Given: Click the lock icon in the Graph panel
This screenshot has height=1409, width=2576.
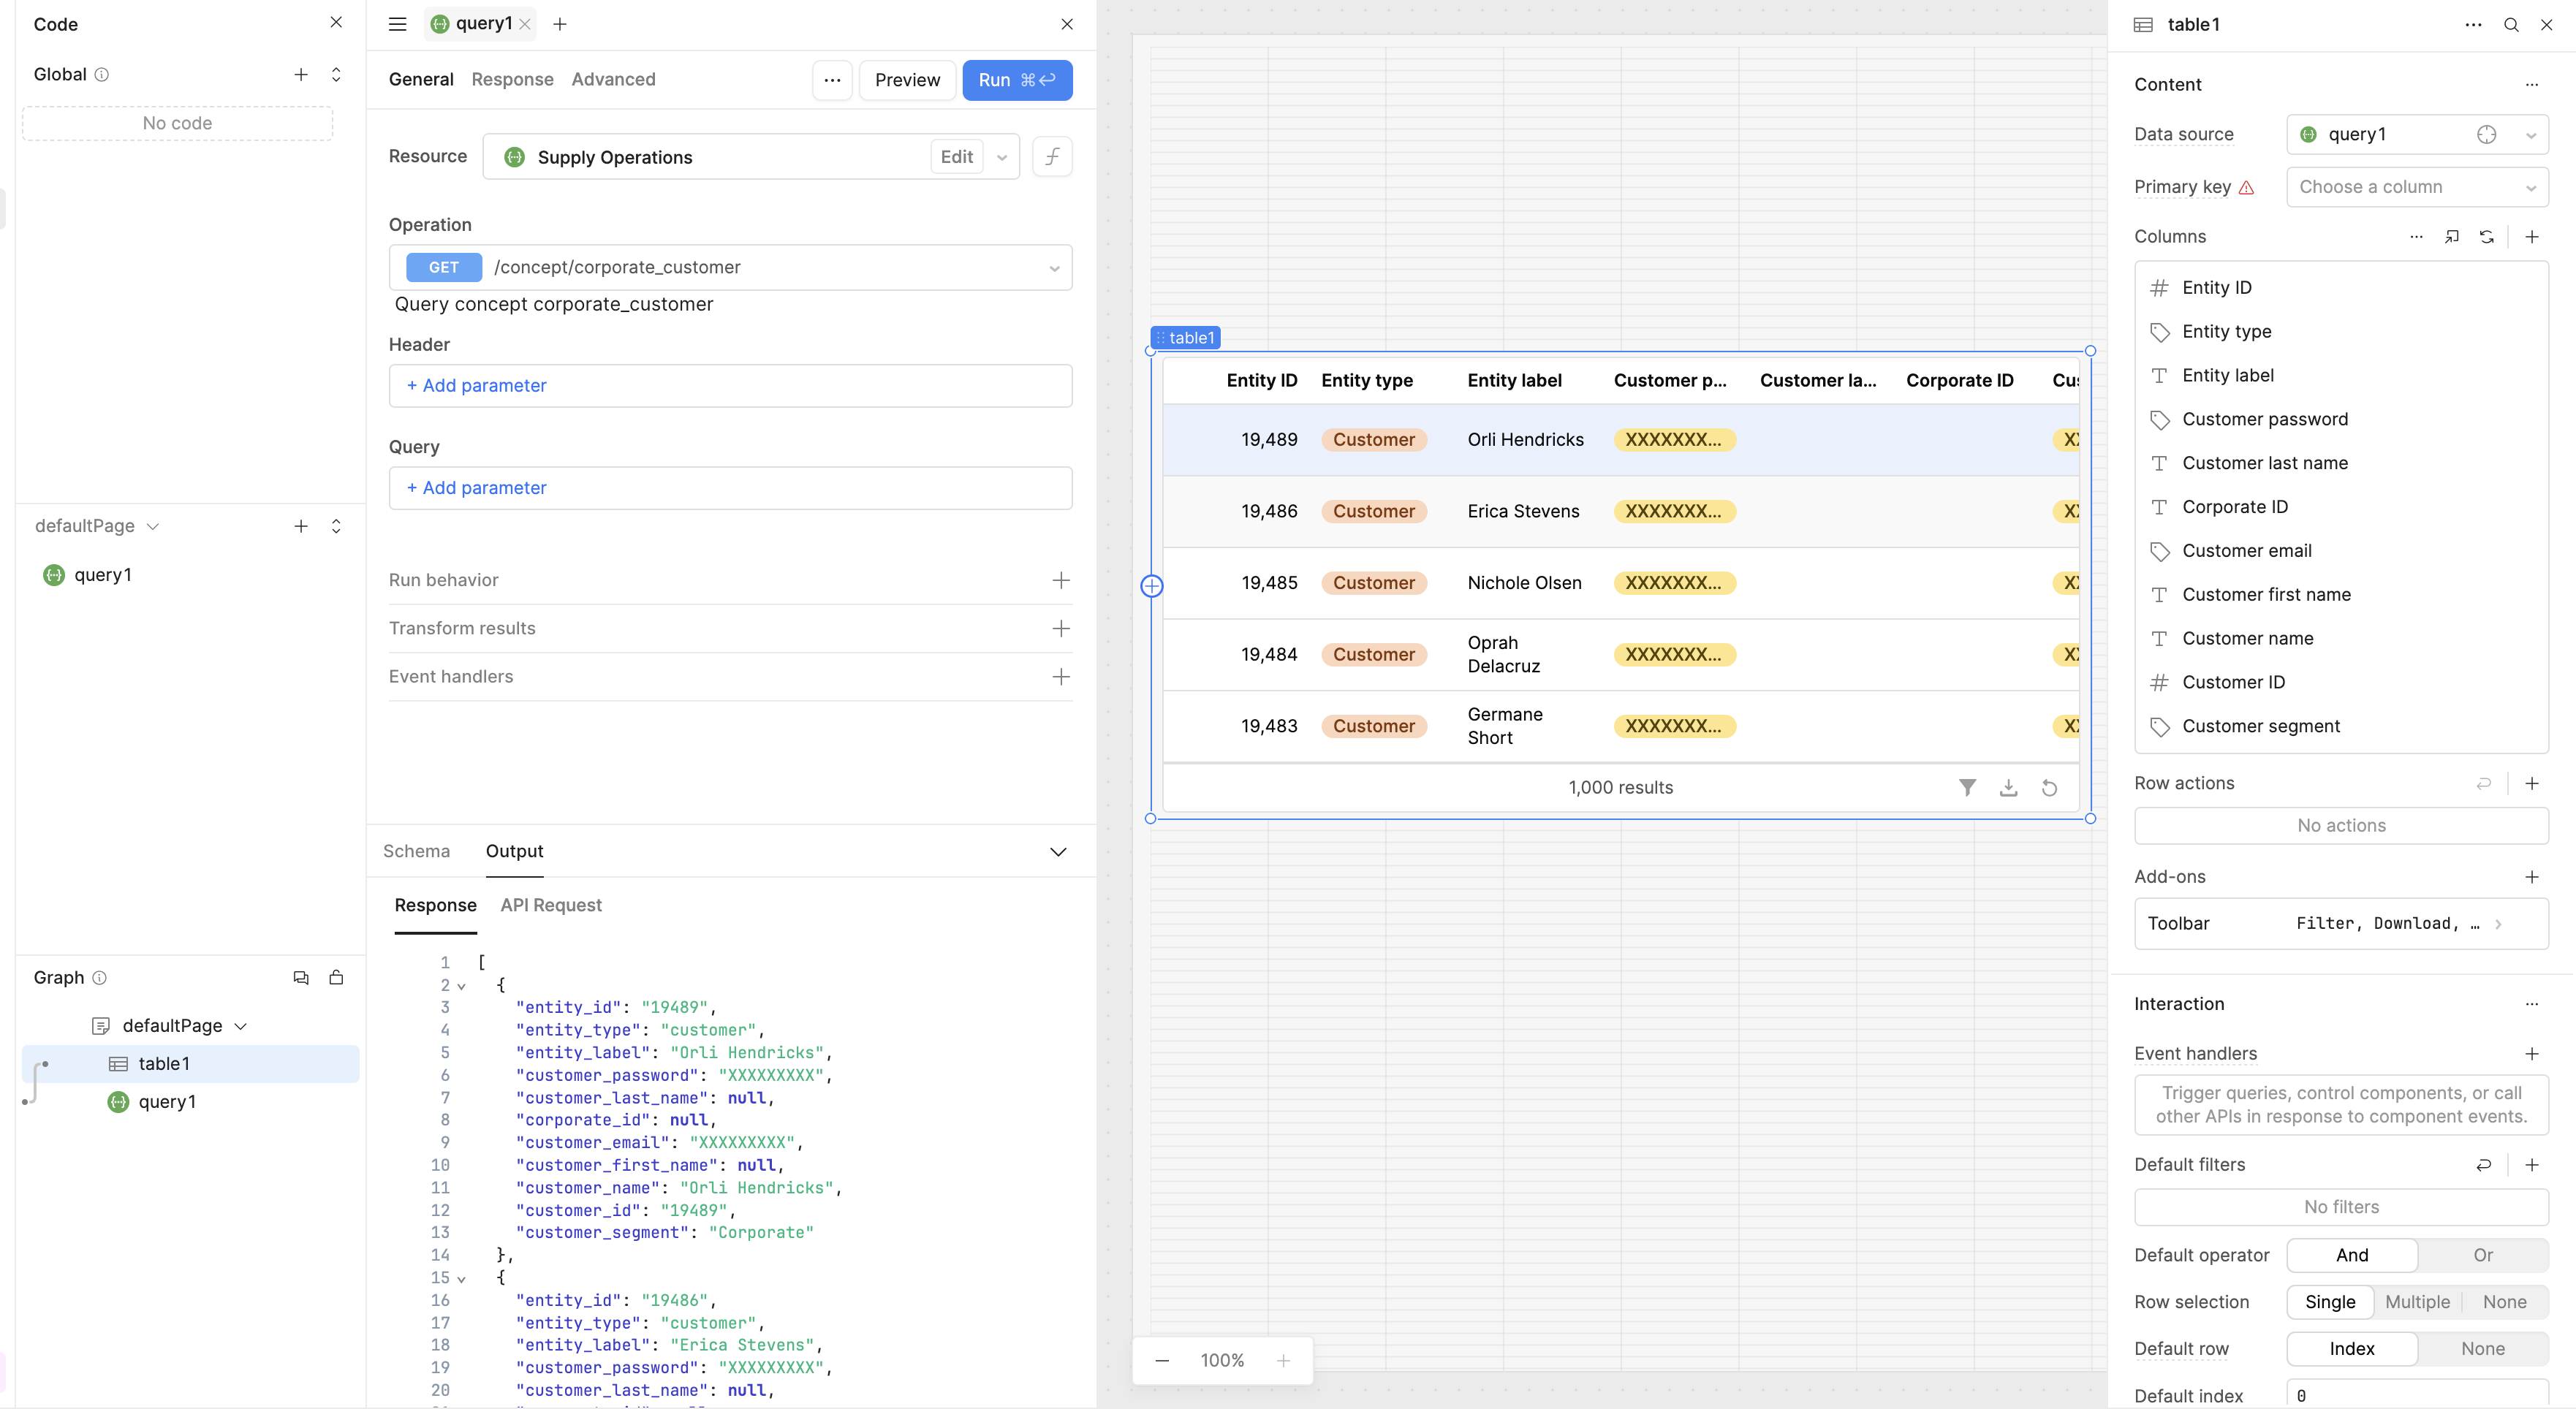Looking at the screenshot, I should pos(336,978).
